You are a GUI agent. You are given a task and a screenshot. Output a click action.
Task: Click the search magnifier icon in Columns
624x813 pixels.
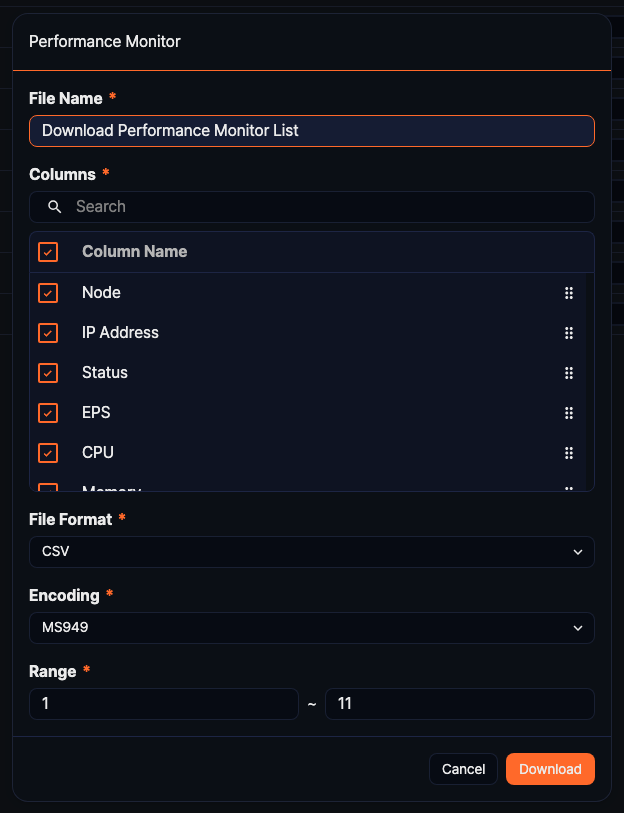pyautogui.click(x=54, y=207)
